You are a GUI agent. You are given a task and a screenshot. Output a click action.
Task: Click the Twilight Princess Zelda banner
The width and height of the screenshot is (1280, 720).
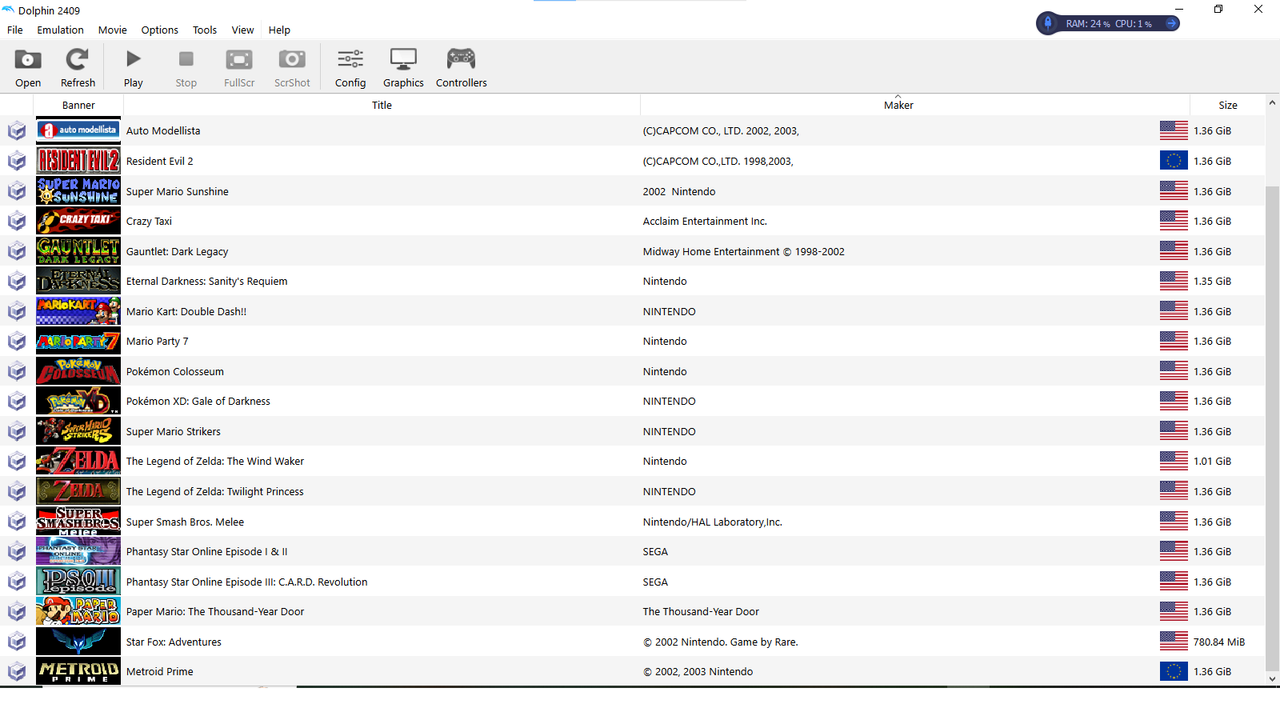tap(78, 491)
